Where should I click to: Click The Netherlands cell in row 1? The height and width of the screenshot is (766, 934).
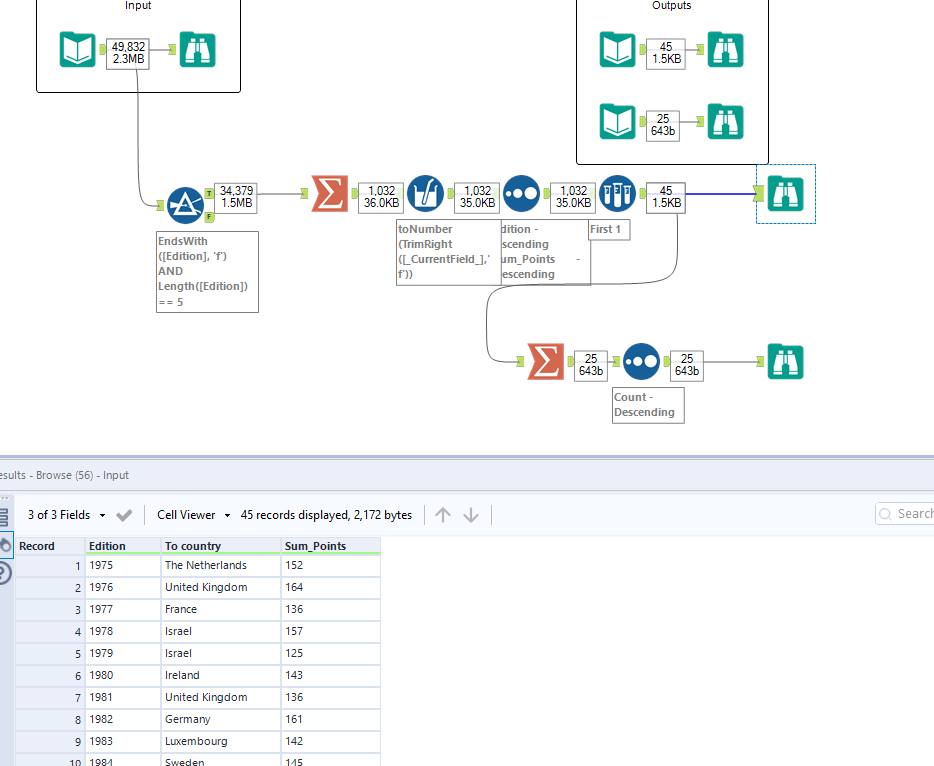220,565
